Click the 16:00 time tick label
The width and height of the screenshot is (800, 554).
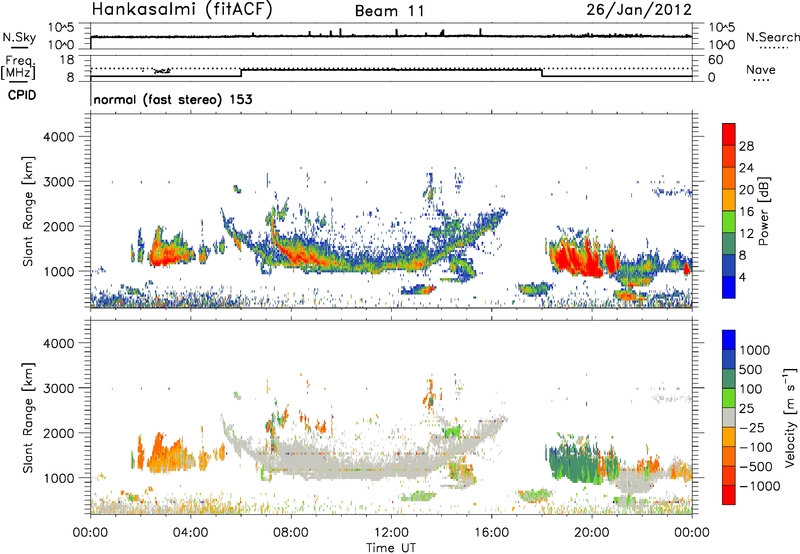coord(491,533)
